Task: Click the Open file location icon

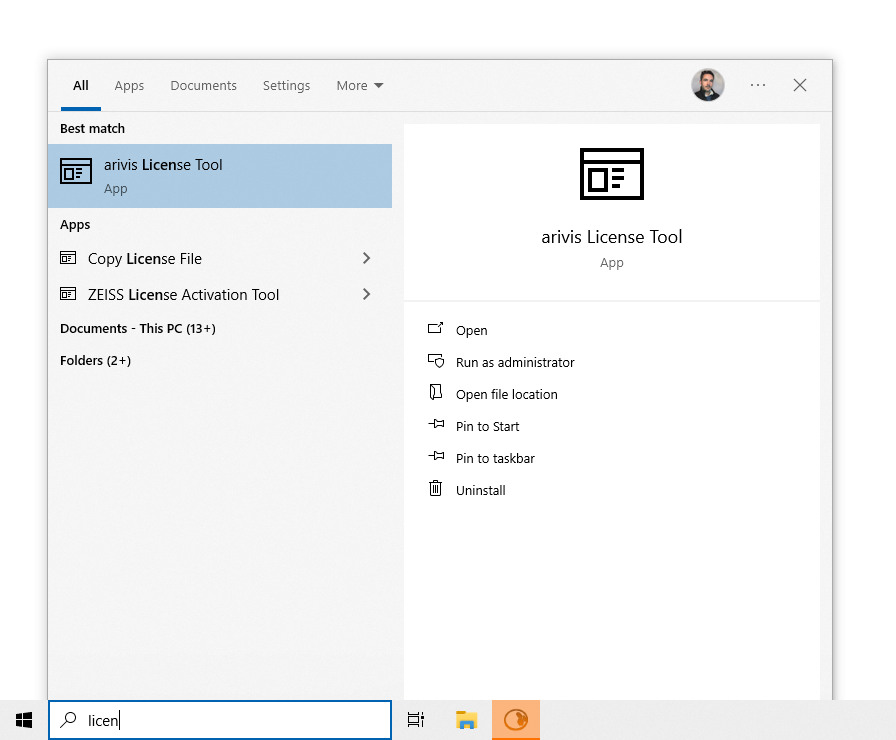Action: coord(435,392)
